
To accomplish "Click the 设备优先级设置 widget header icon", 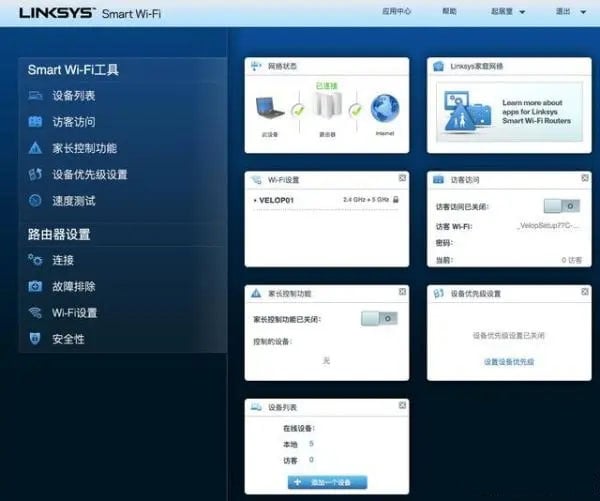I will click(x=439, y=294).
